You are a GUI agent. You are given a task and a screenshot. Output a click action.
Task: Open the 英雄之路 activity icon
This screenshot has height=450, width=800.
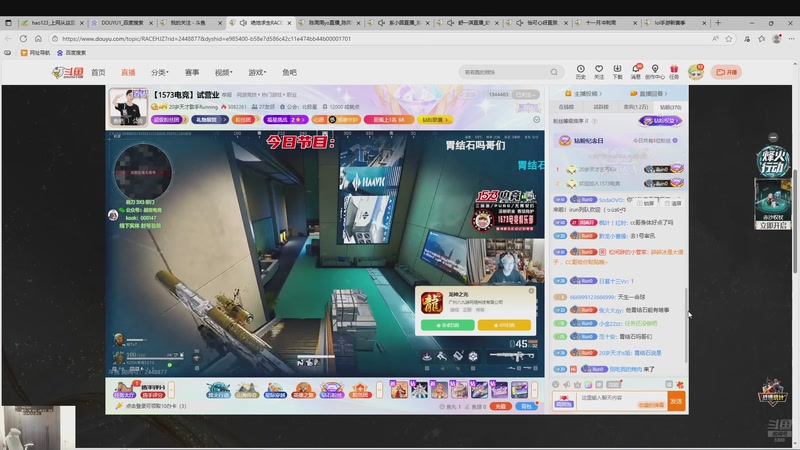pyautogui.click(x=303, y=390)
